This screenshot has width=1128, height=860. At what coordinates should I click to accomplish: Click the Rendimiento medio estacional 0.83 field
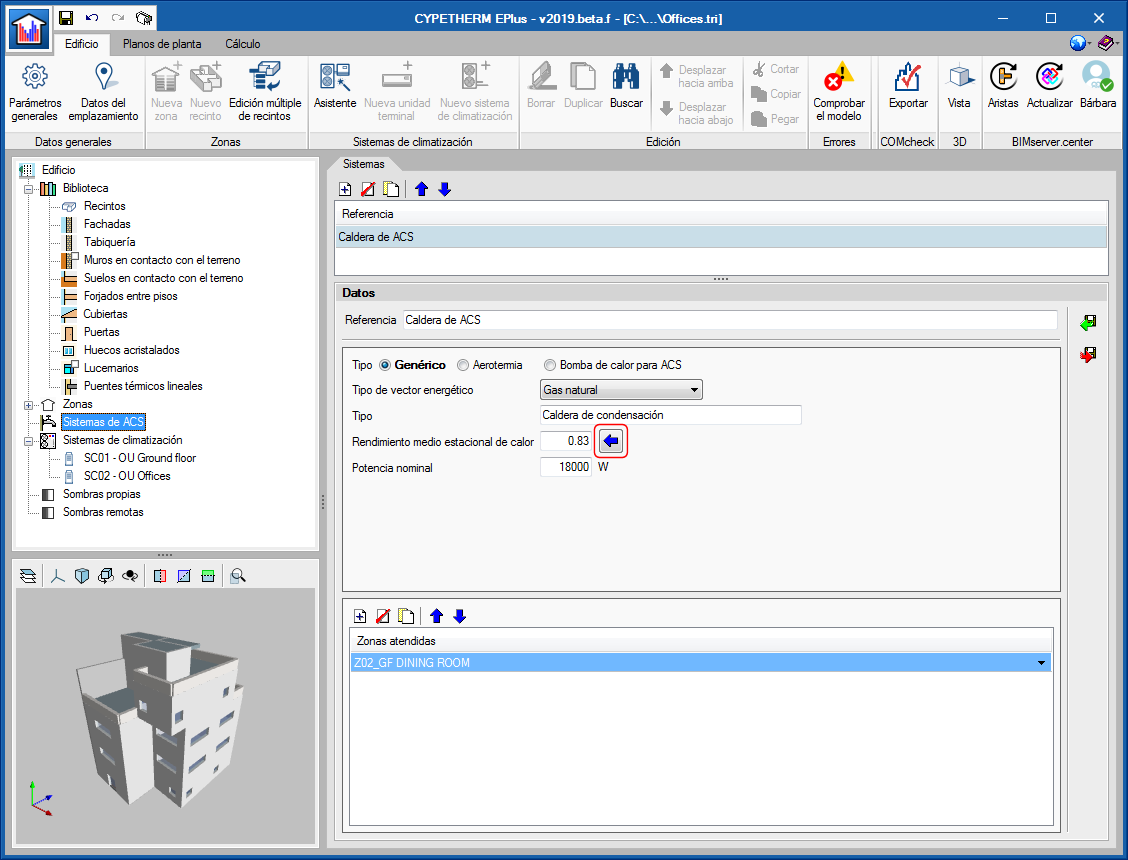point(565,441)
